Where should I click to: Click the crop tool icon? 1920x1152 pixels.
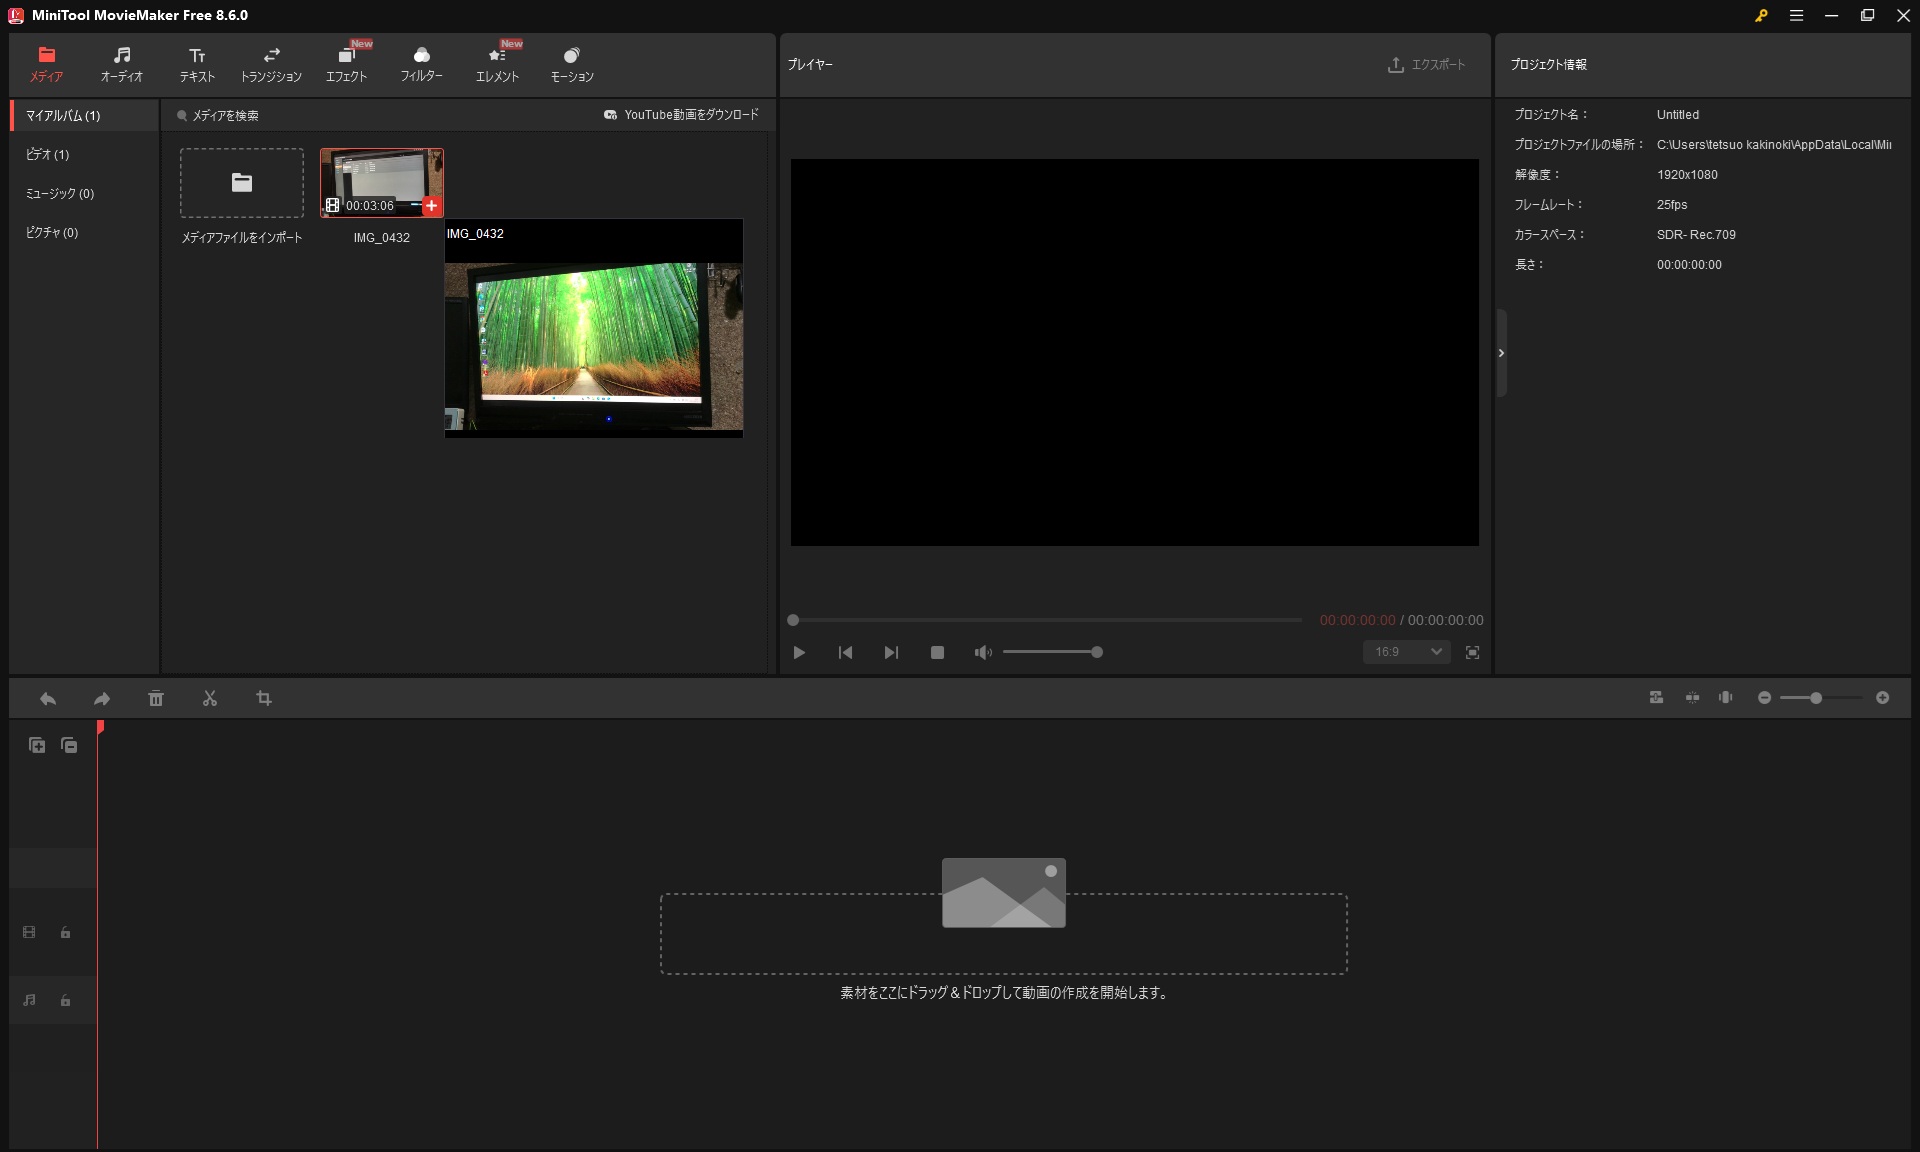[x=264, y=698]
